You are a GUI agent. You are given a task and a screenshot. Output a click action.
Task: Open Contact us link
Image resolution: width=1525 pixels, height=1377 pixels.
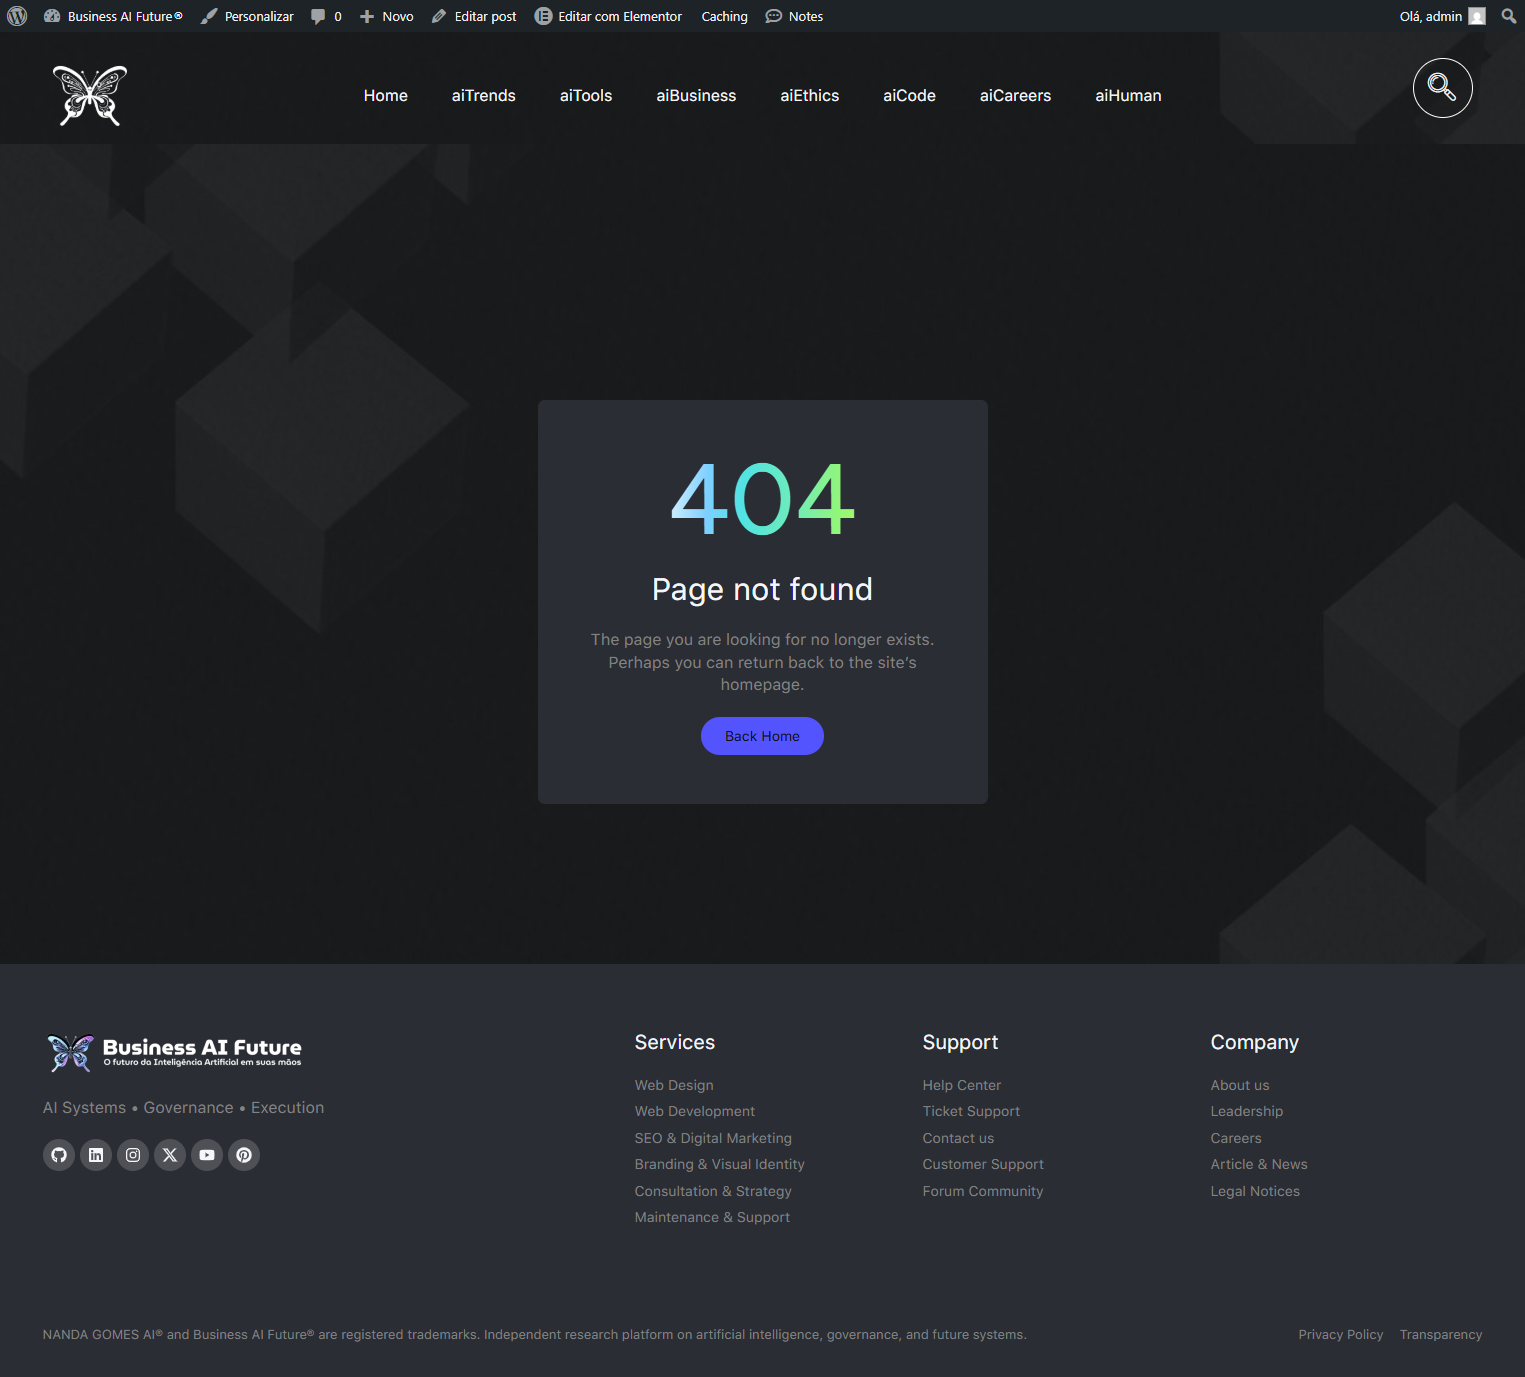(958, 1138)
